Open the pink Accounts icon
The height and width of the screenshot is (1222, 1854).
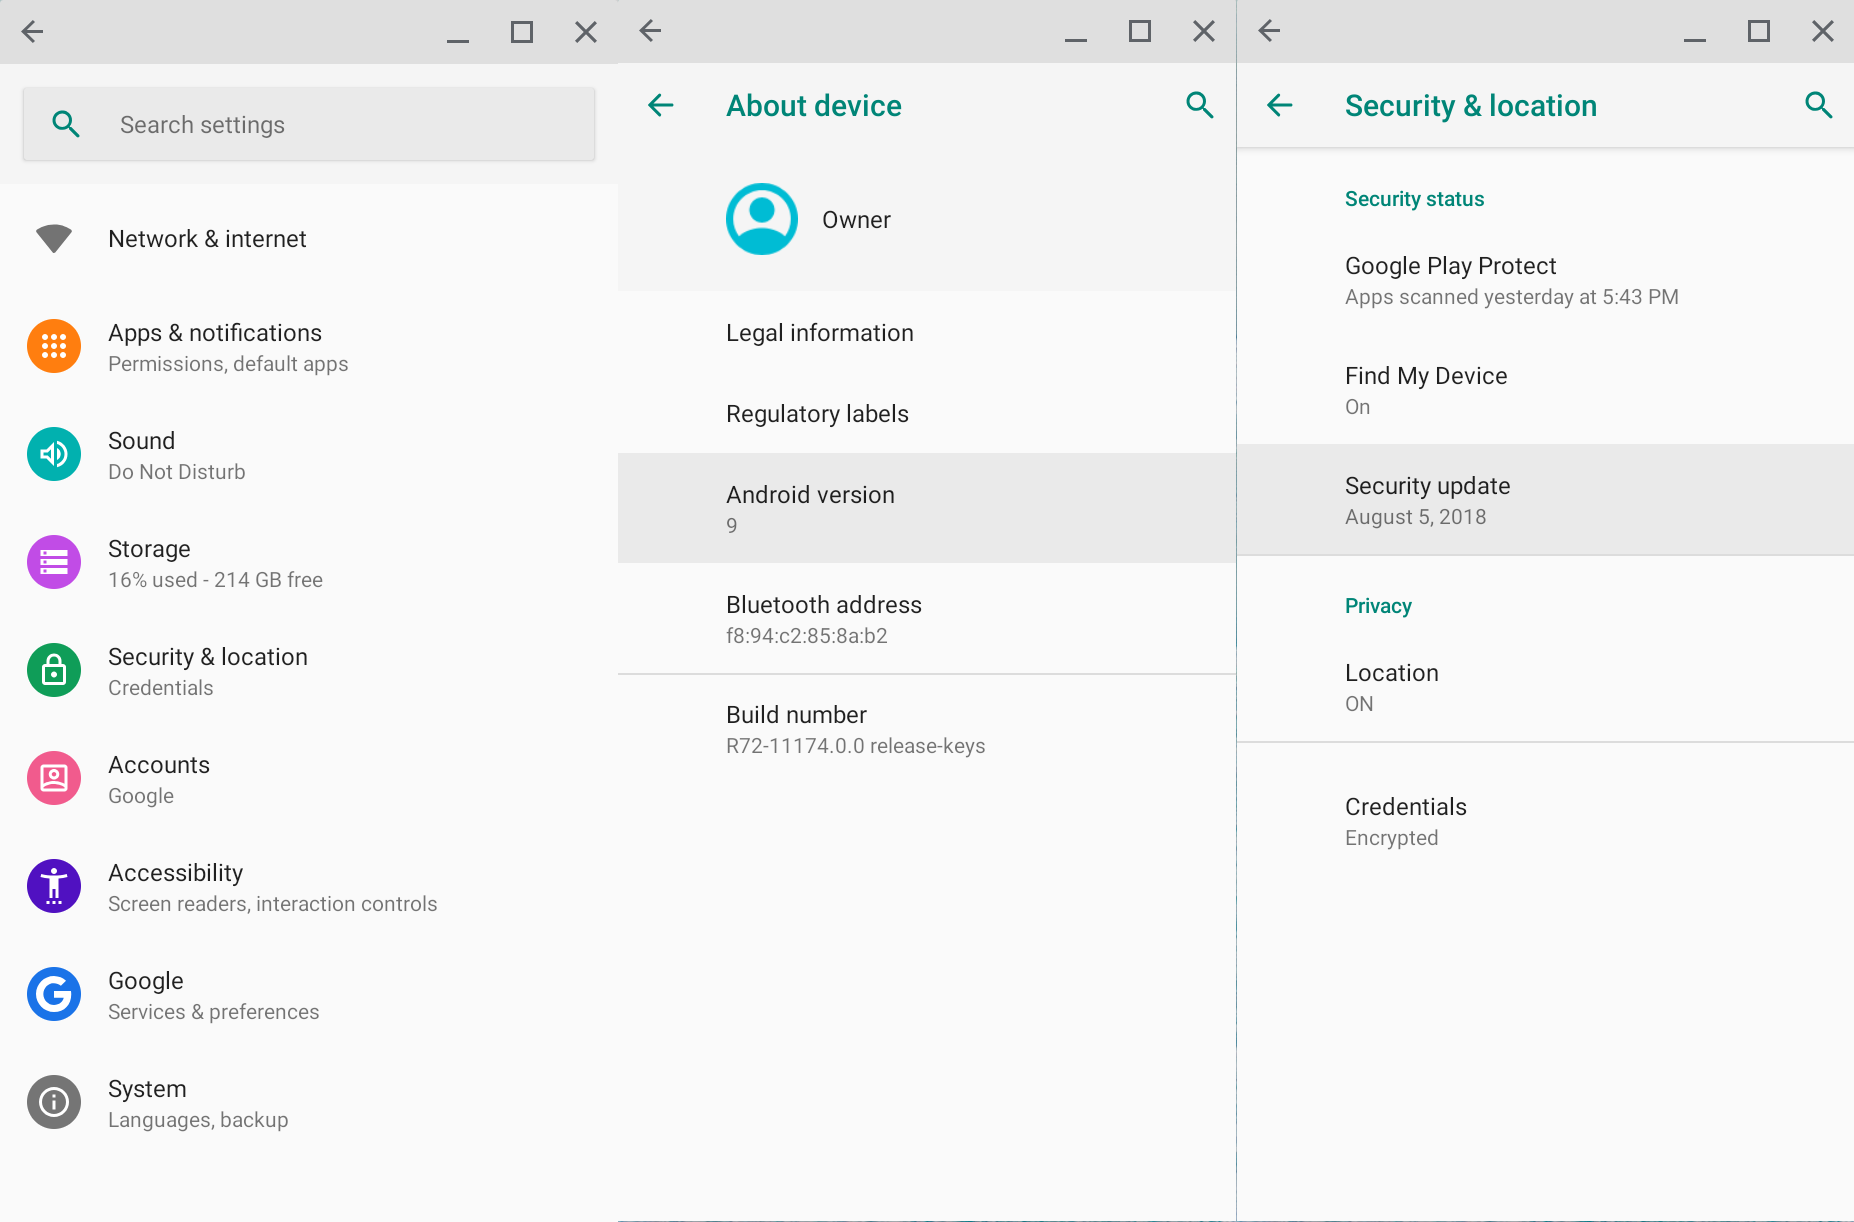click(x=54, y=778)
